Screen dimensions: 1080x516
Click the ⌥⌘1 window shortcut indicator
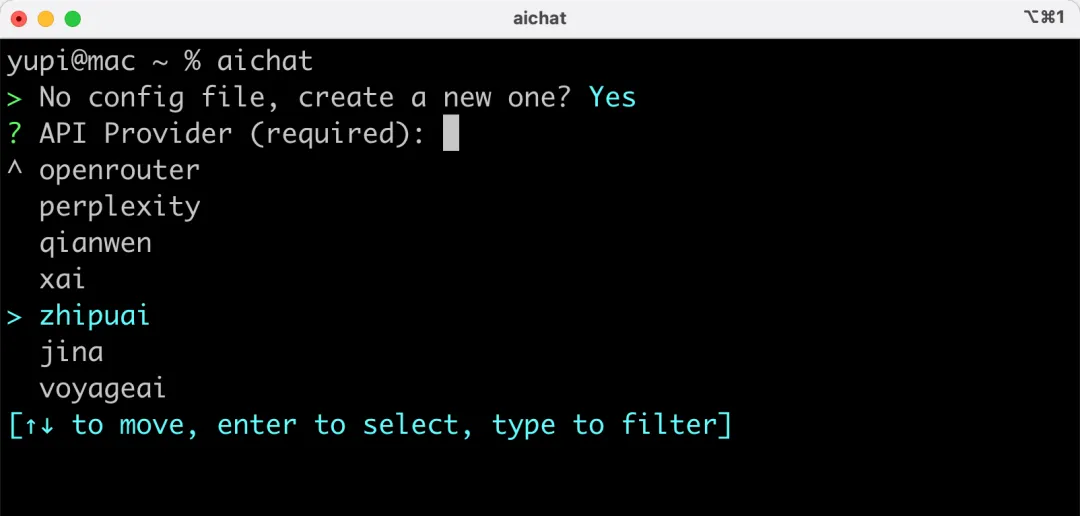(x=1044, y=17)
